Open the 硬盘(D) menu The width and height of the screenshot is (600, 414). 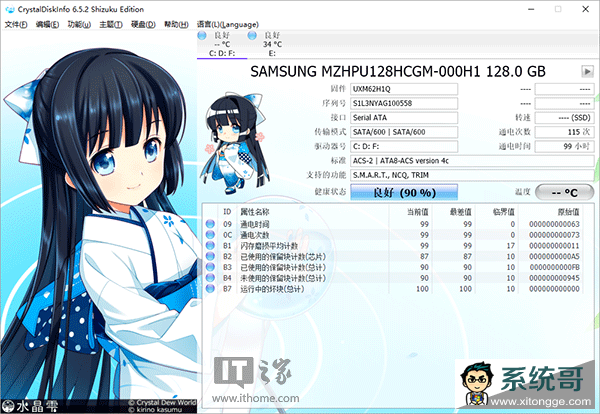[143, 24]
